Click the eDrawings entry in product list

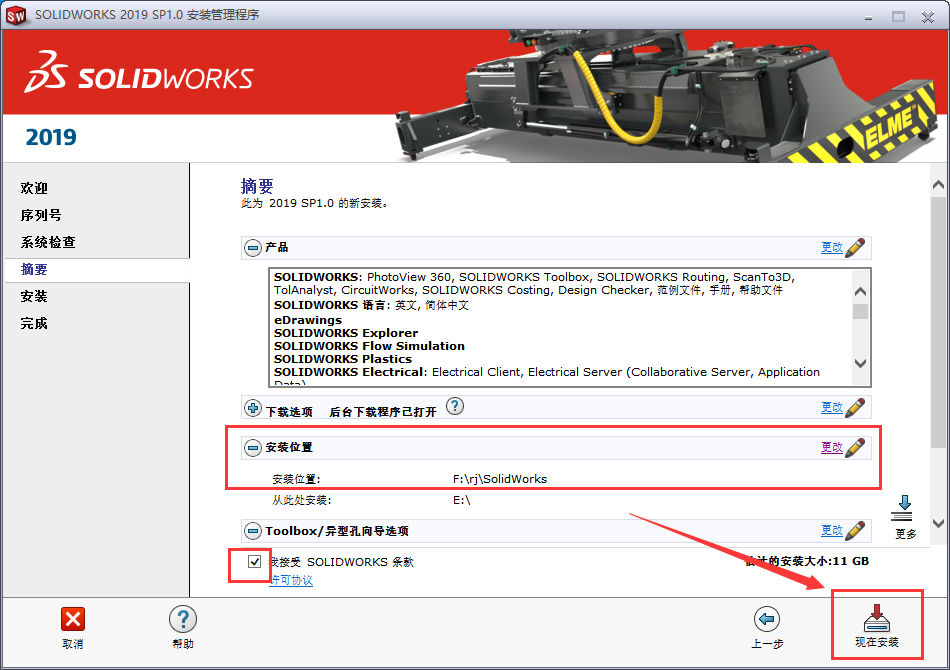coord(308,320)
